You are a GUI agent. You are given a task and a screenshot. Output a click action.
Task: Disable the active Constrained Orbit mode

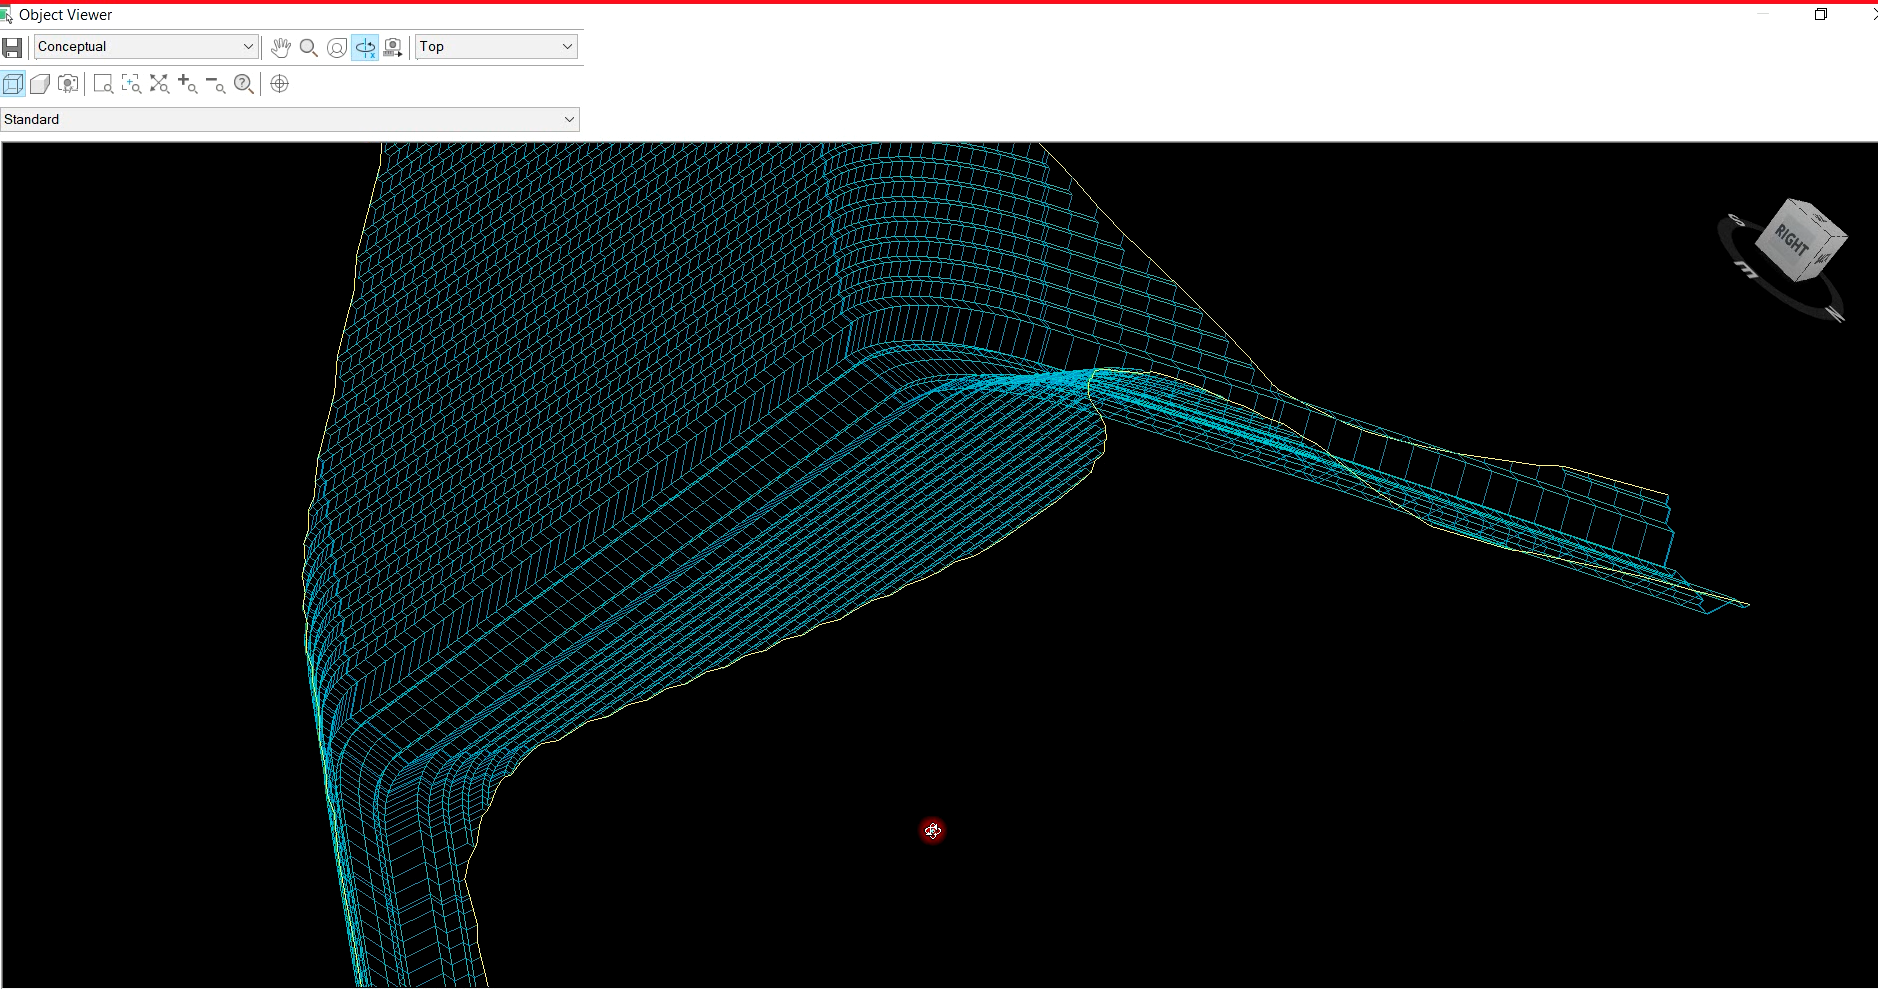click(x=364, y=47)
